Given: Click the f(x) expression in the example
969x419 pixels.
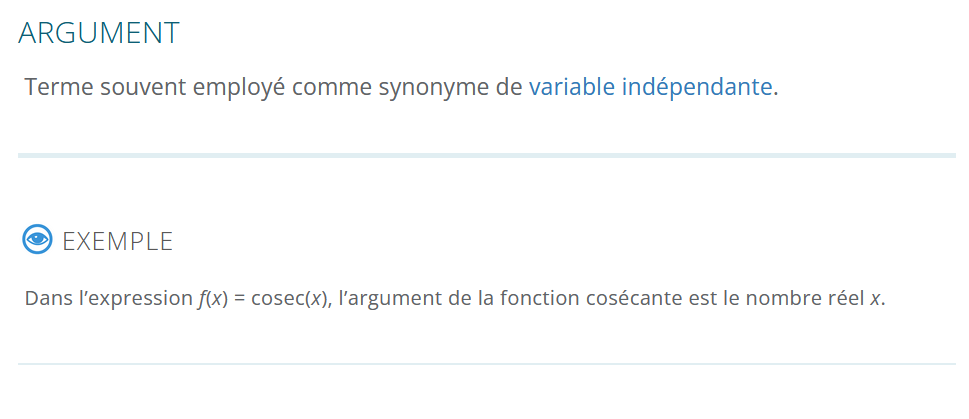Looking at the screenshot, I should pyautogui.click(x=213, y=298).
